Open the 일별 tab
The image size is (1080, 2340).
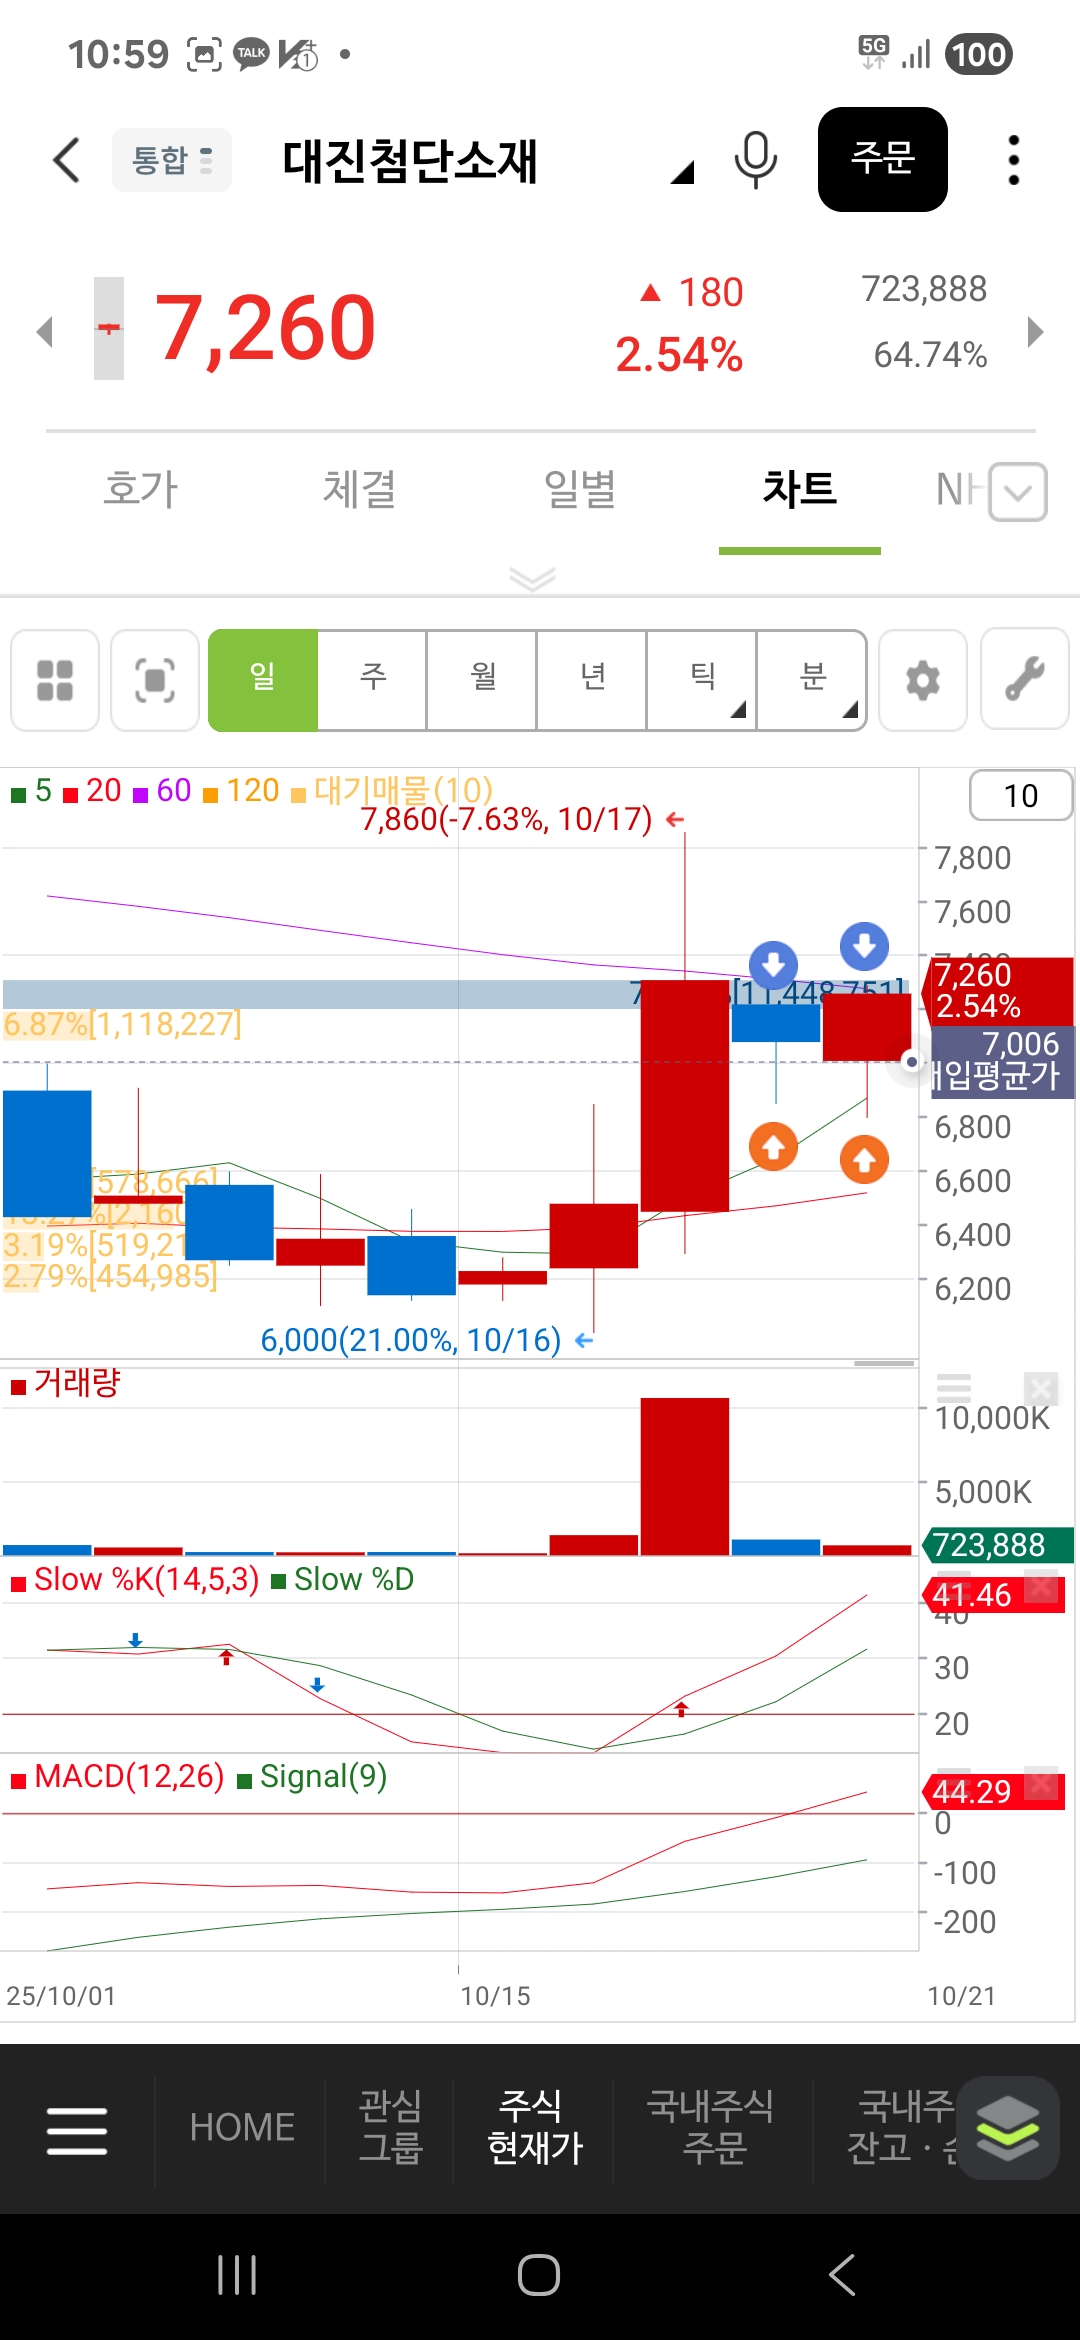[x=580, y=490]
